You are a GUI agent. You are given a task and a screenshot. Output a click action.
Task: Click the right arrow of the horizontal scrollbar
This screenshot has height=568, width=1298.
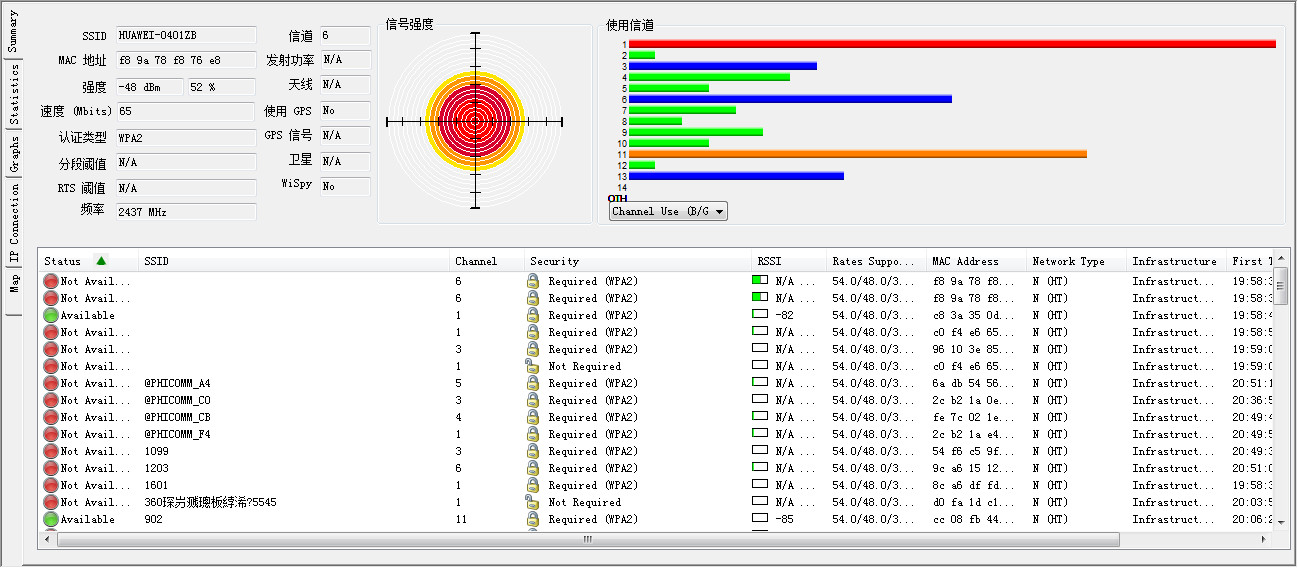1263,539
